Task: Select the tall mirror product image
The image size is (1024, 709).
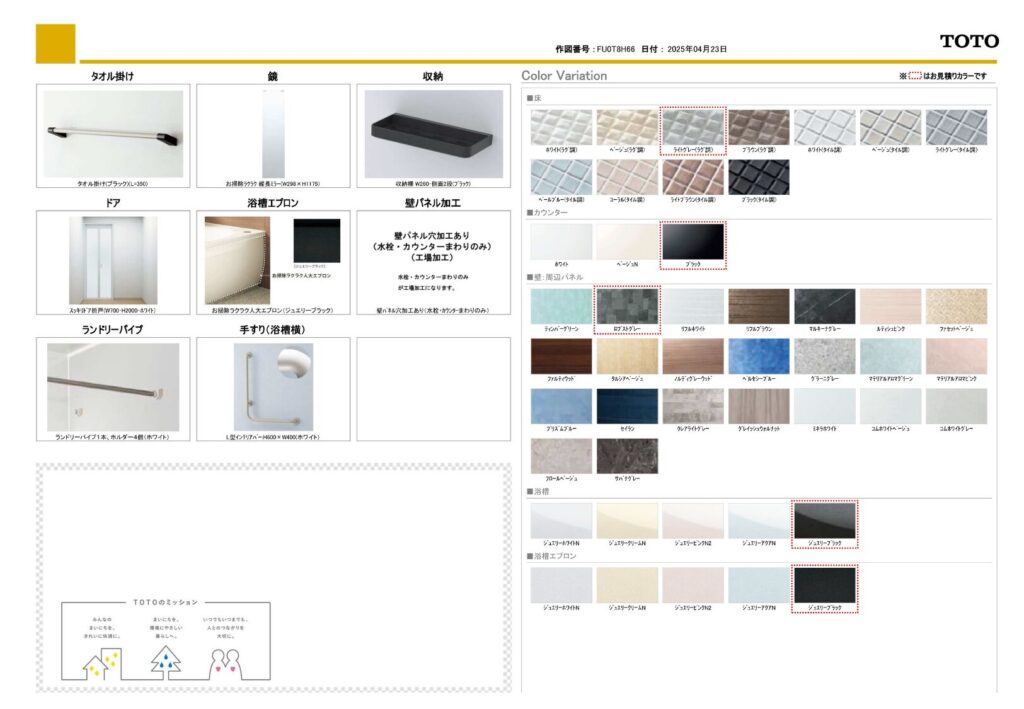Action: (x=272, y=134)
